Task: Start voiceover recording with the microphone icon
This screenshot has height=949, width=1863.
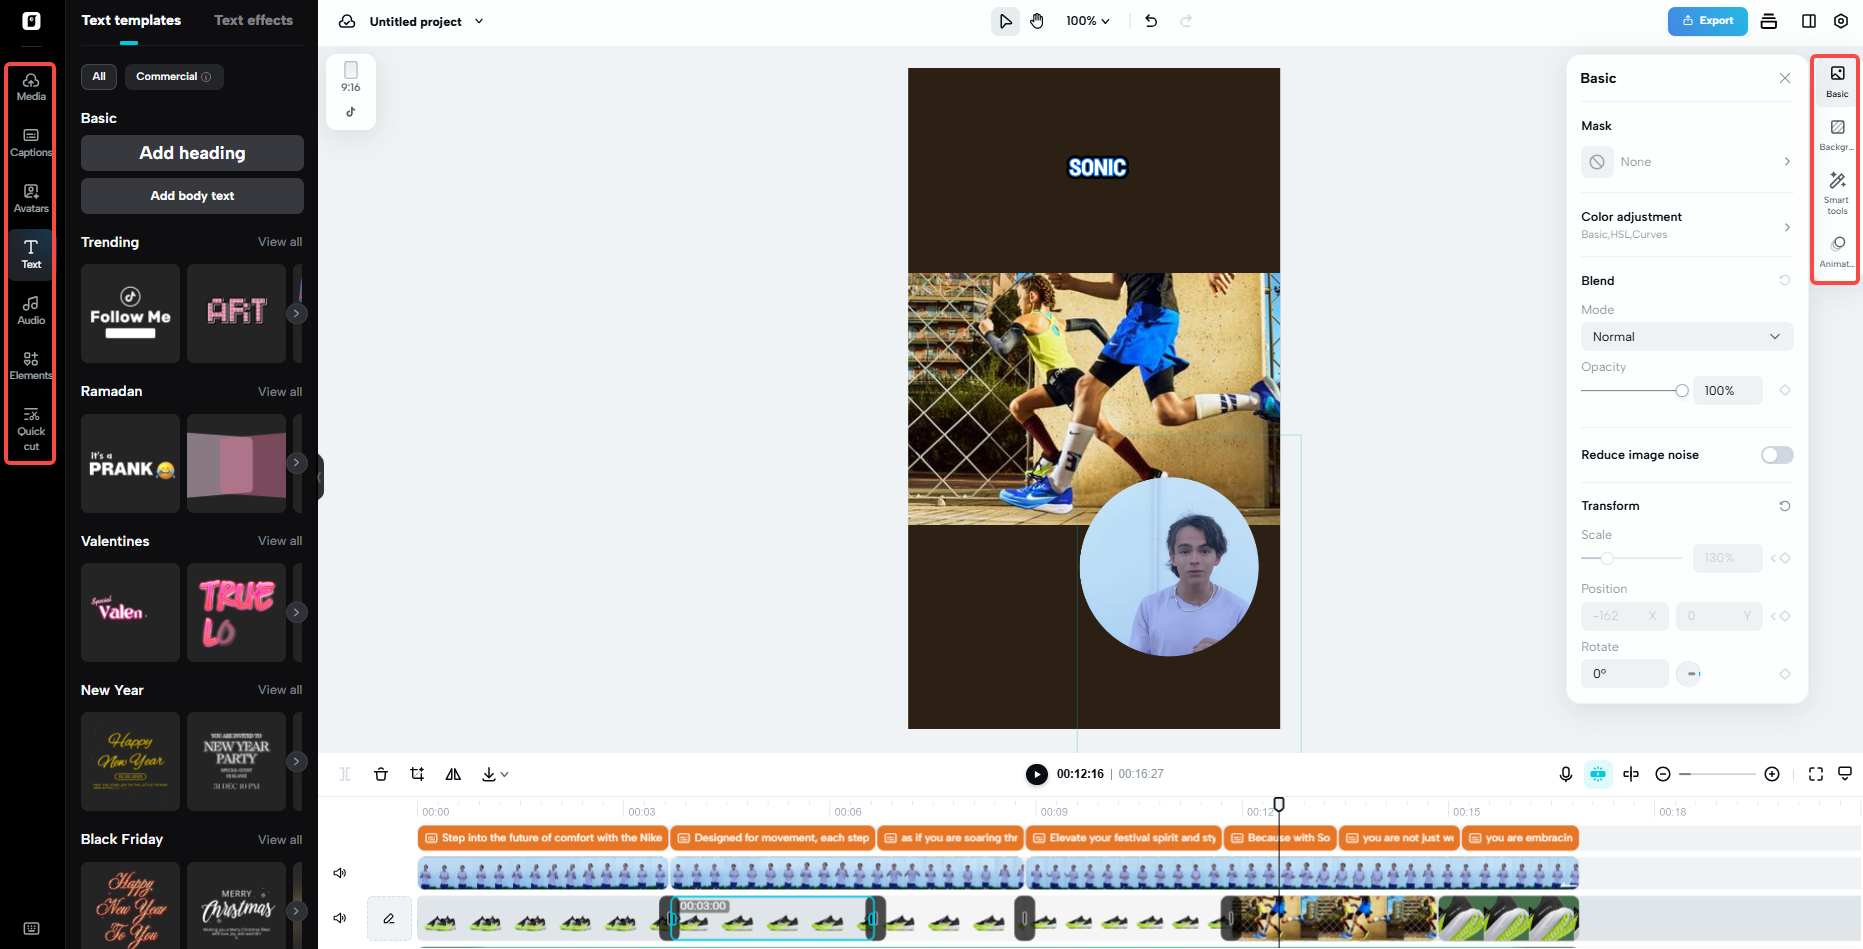Action: click(x=1566, y=774)
